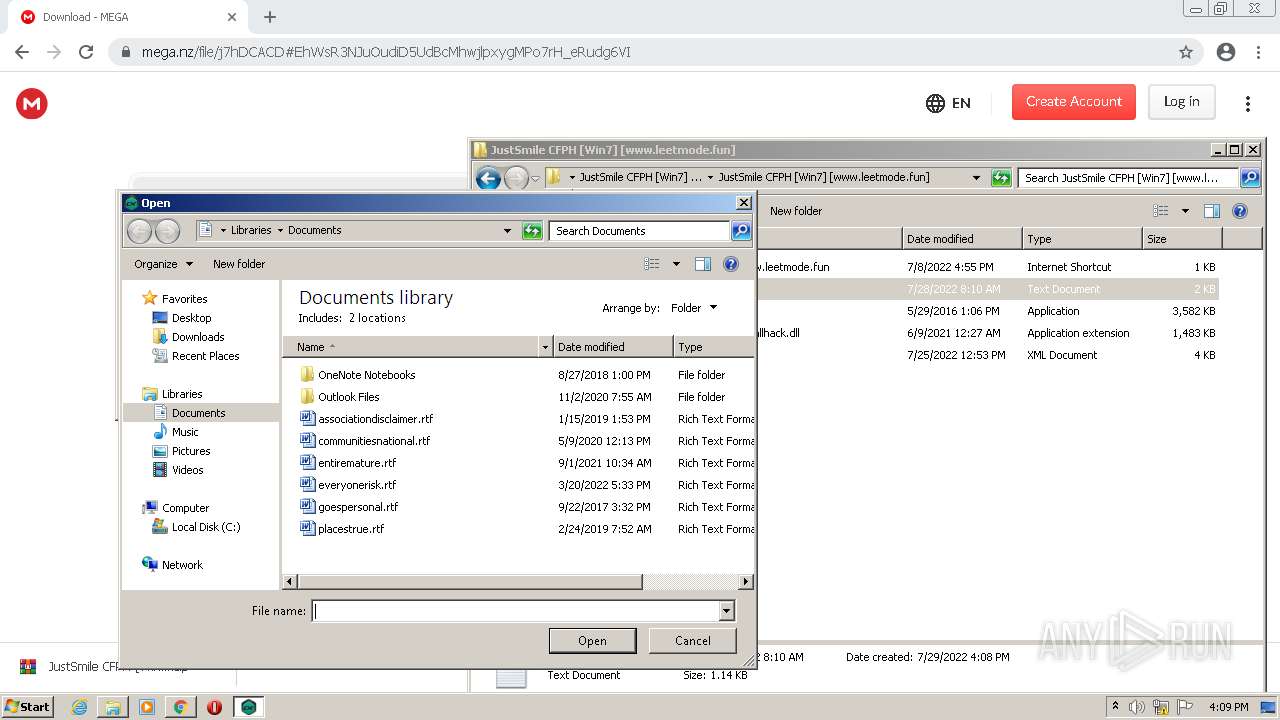Sort by the Date modified column in the Open dialog
Viewport: 1280px width, 720px height.
tap(613, 347)
